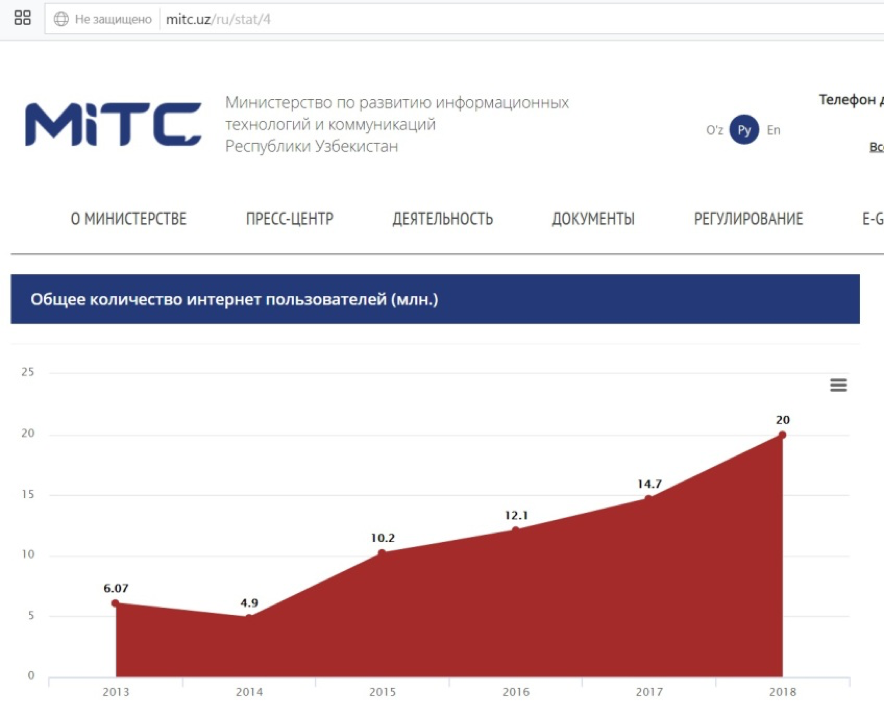Select the Ру language button
884x717 pixels.
(743, 130)
